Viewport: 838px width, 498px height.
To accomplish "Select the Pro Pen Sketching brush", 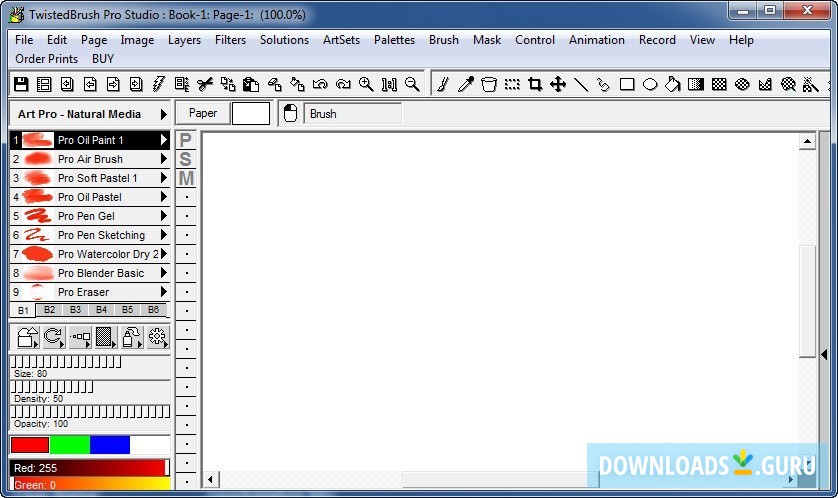I will 90,235.
